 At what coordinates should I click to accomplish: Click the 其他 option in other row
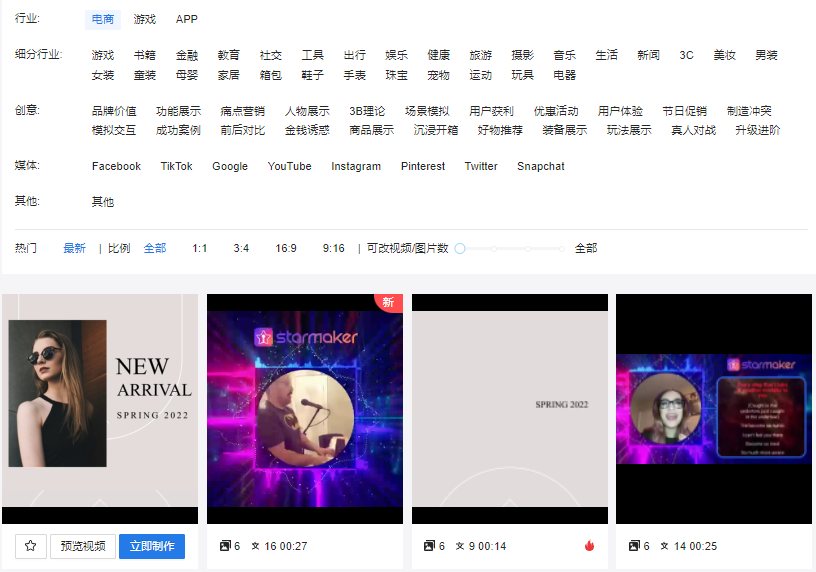pos(103,202)
